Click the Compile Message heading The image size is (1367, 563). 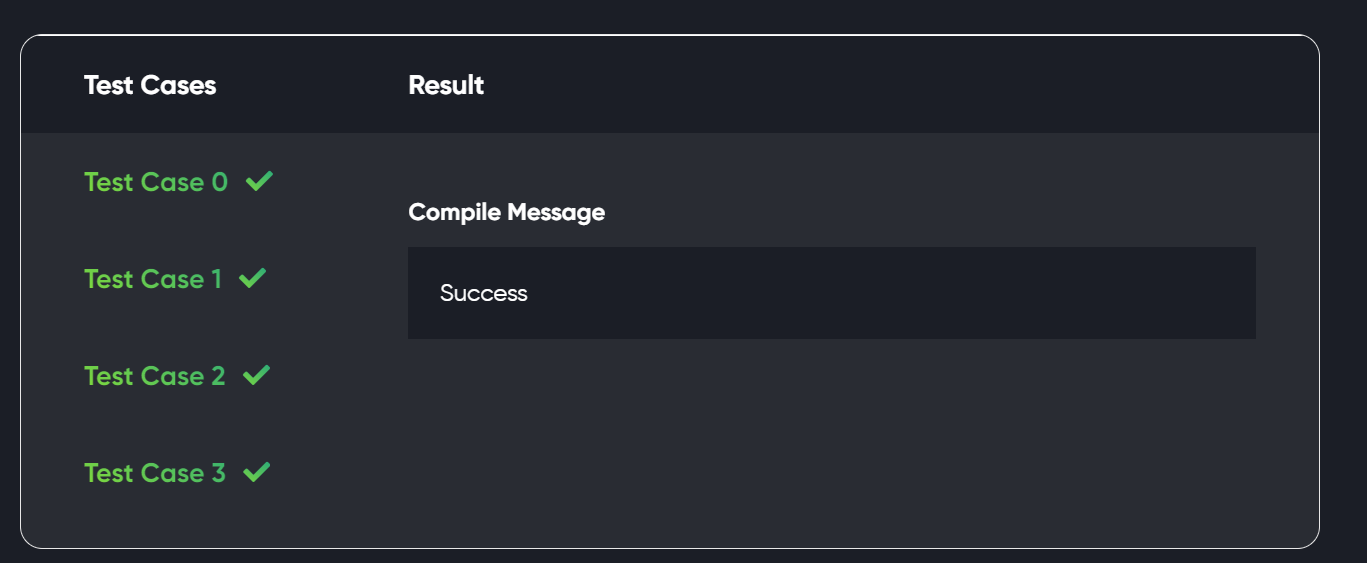(506, 213)
